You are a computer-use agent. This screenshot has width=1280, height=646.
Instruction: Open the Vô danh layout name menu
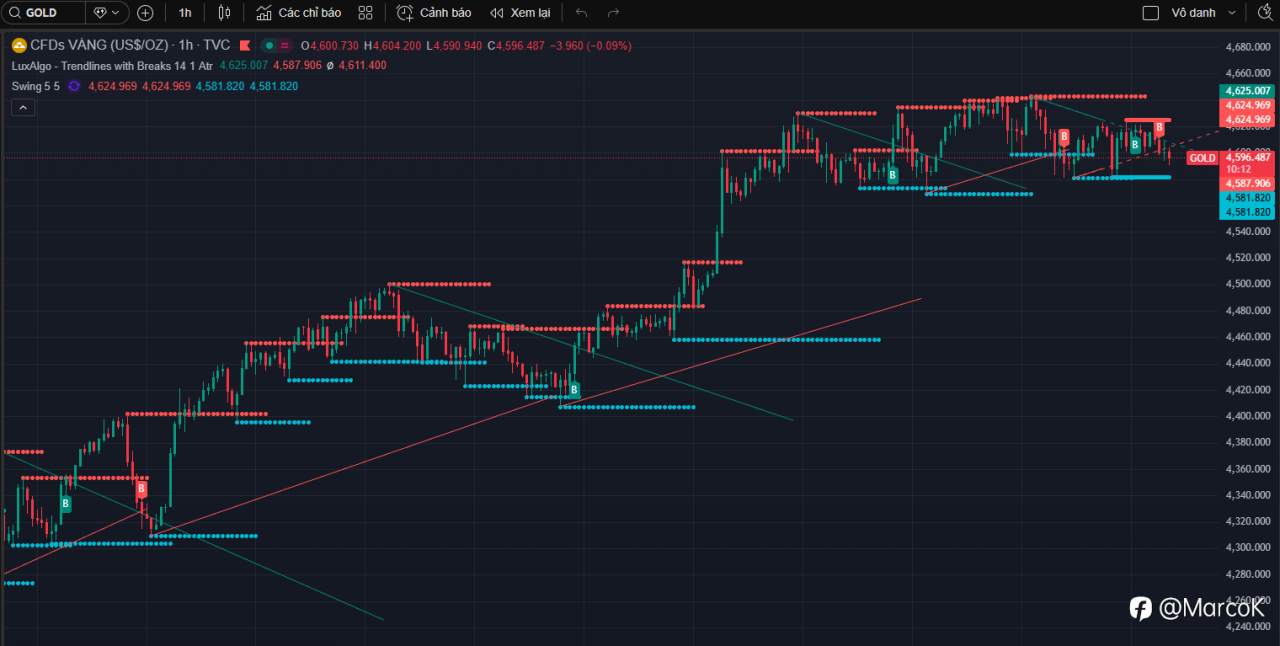point(1193,13)
